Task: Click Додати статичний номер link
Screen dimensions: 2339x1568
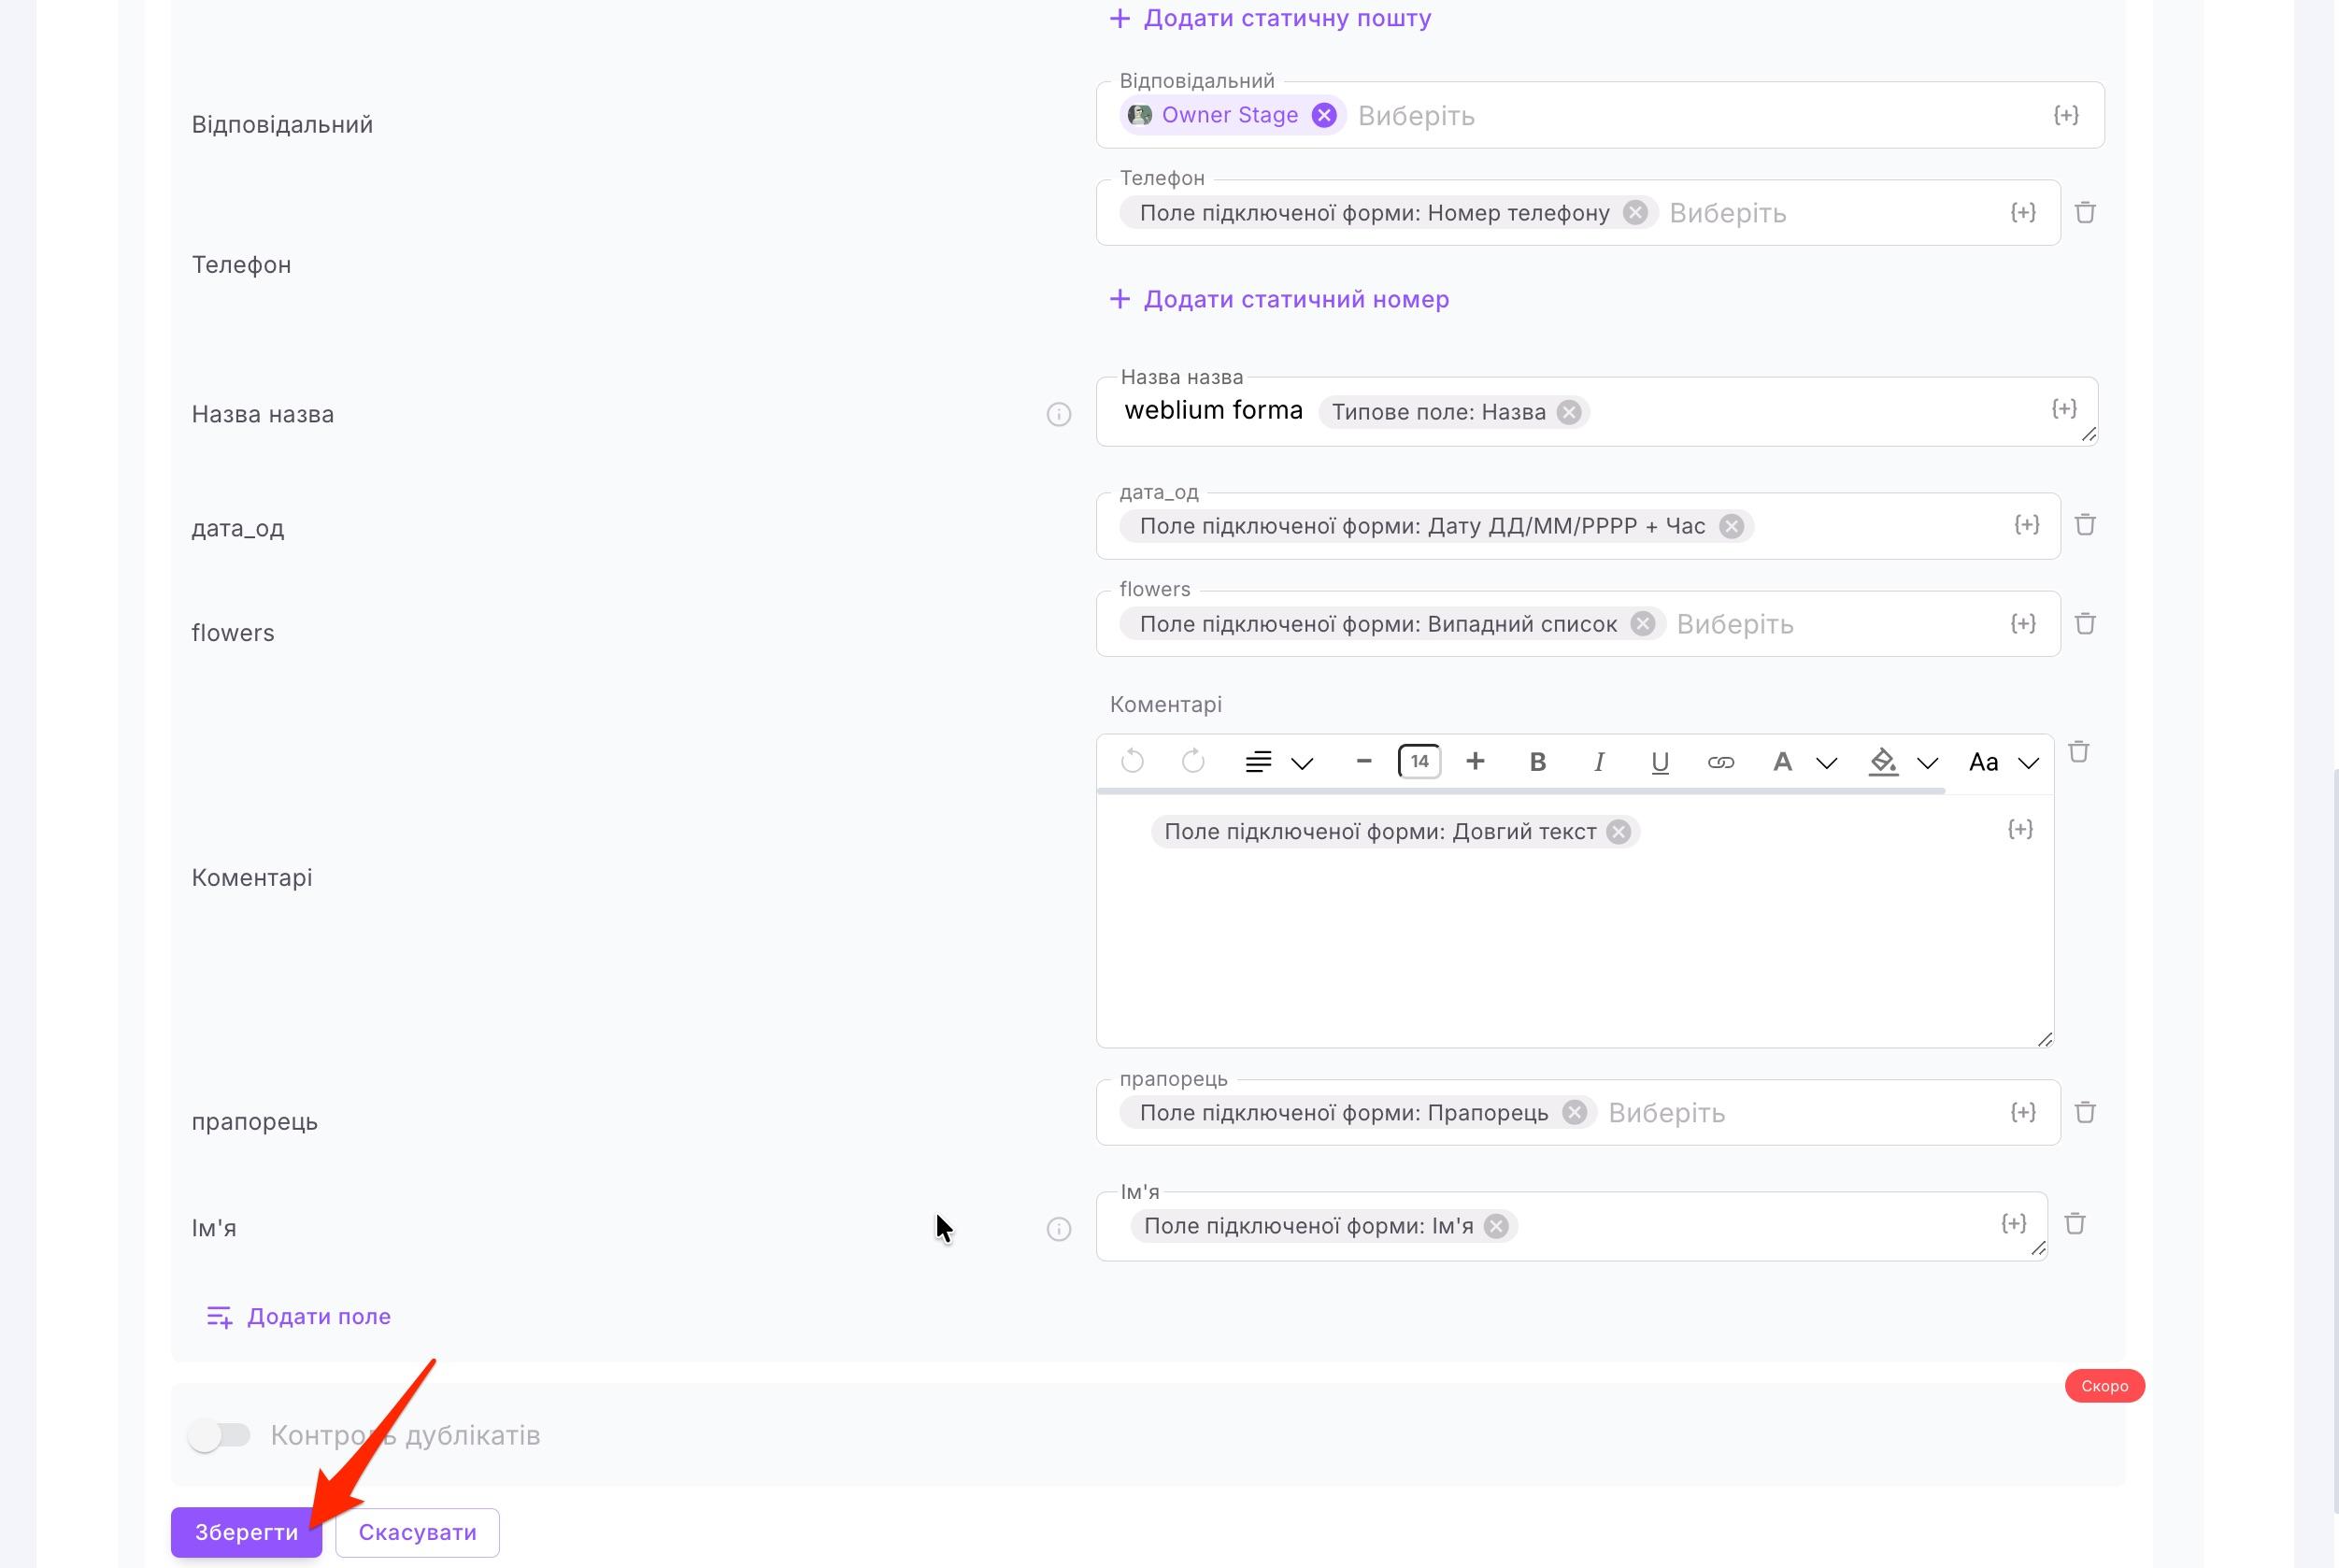Action: tap(1279, 299)
